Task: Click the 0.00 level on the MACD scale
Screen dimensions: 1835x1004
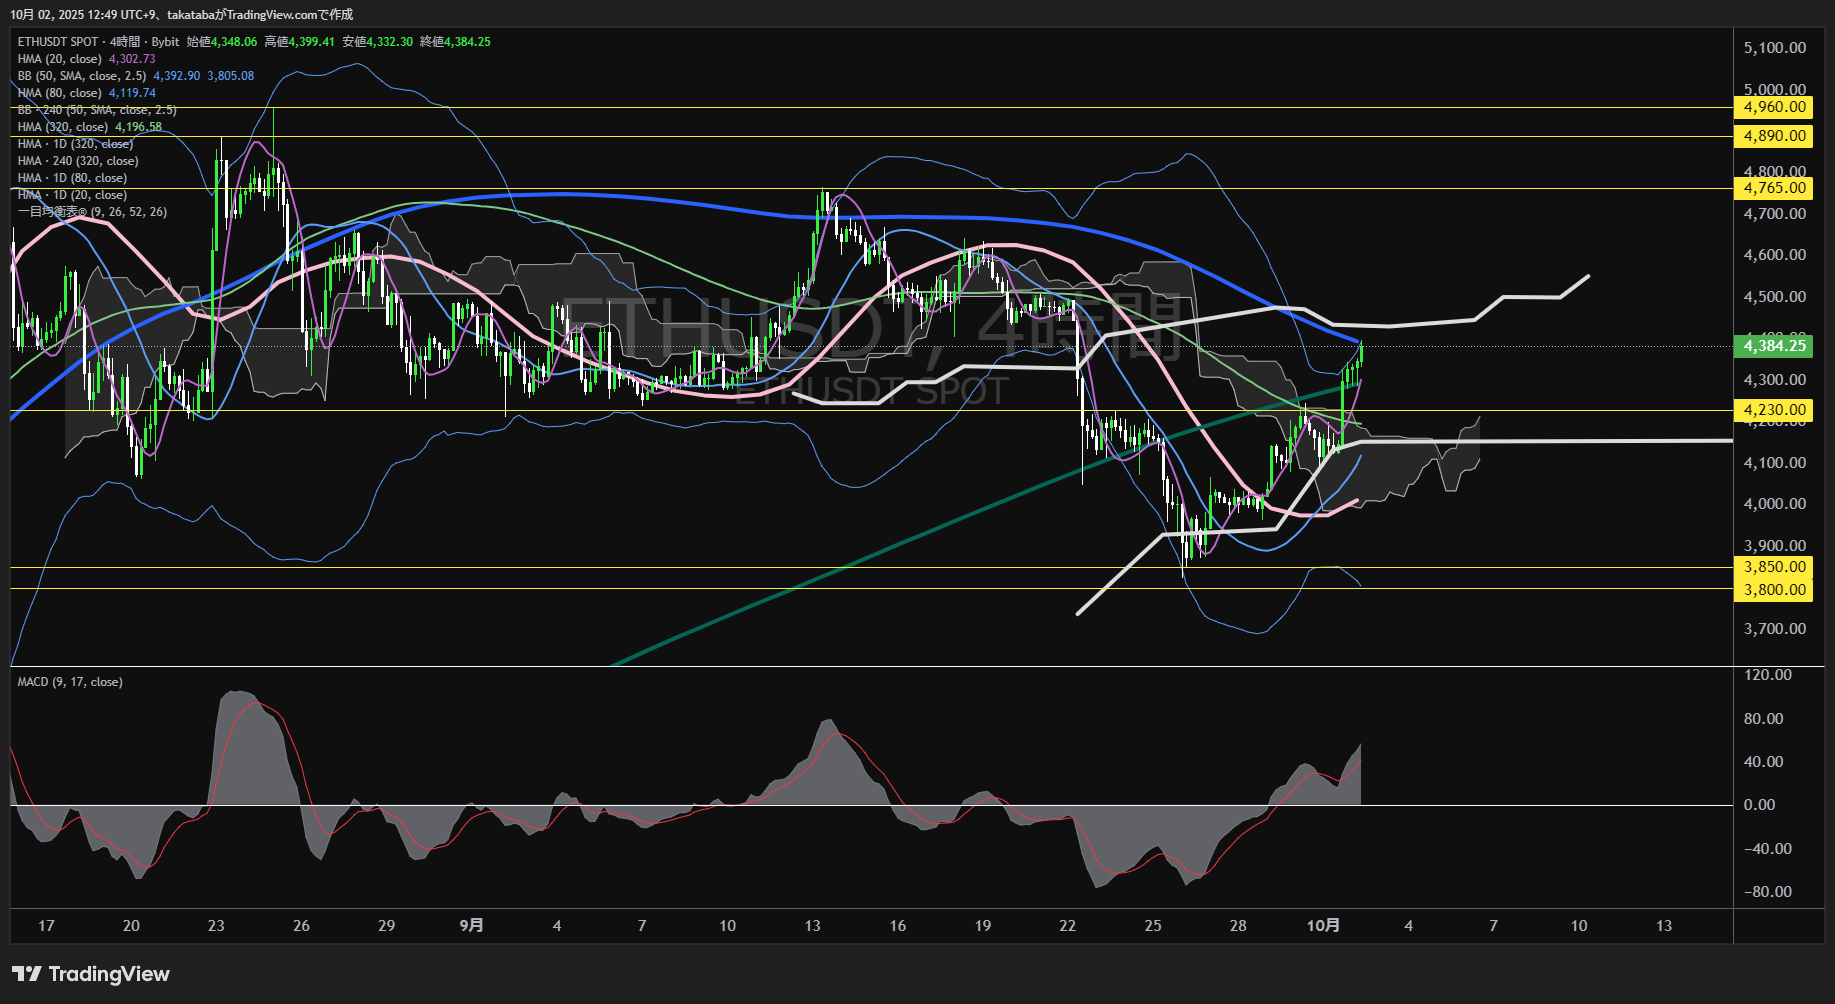Action: pyautogui.click(x=1759, y=805)
